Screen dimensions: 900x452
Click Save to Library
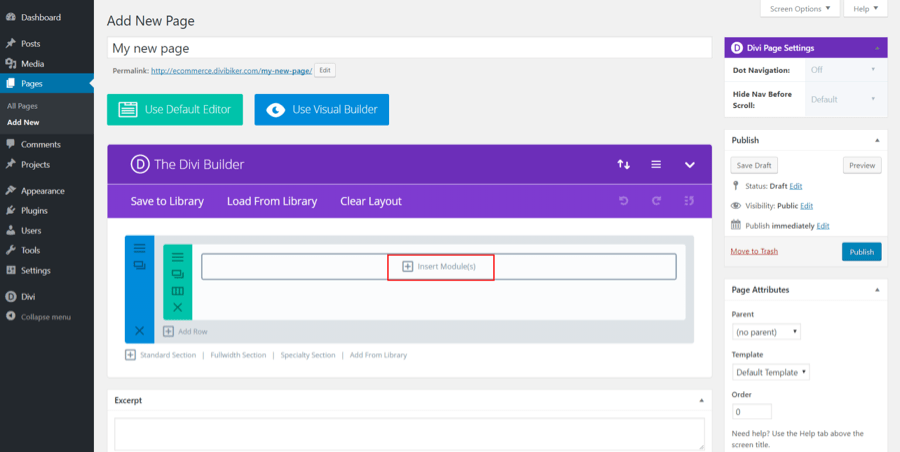[167, 202]
